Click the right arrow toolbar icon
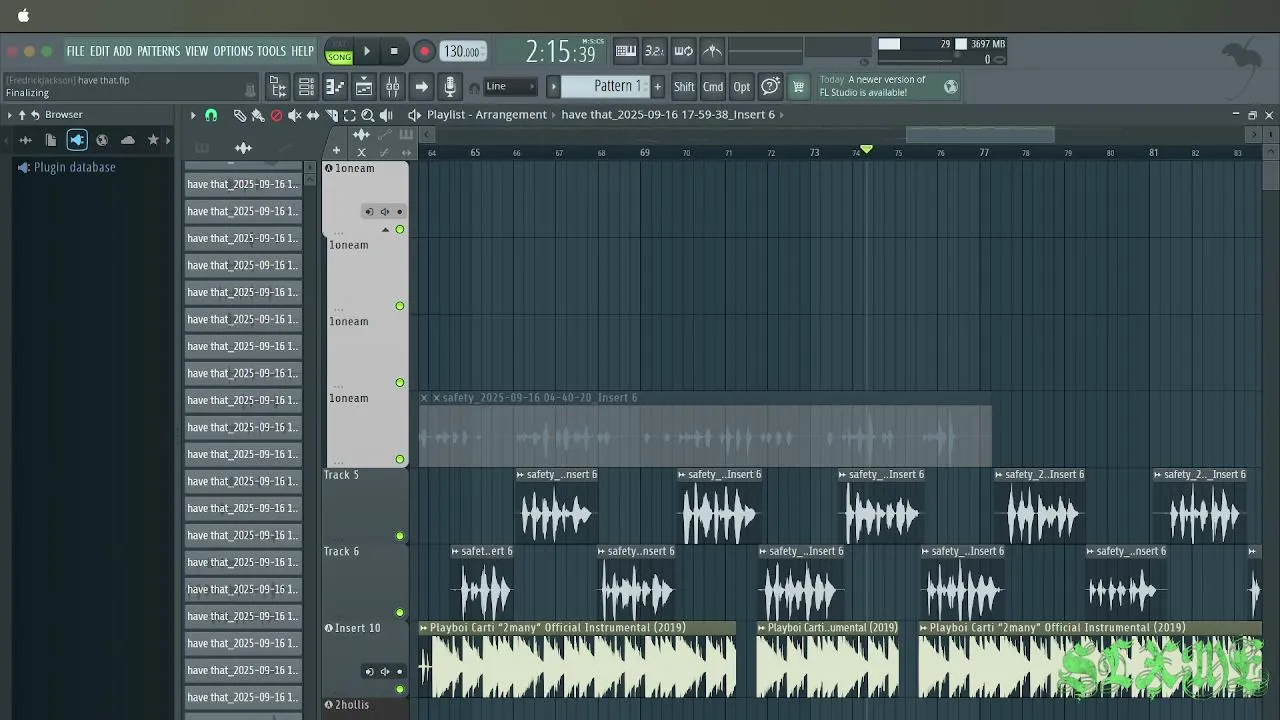Image resolution: width=1280 pixels, height=720 pixels. click(x=422, y=87)
